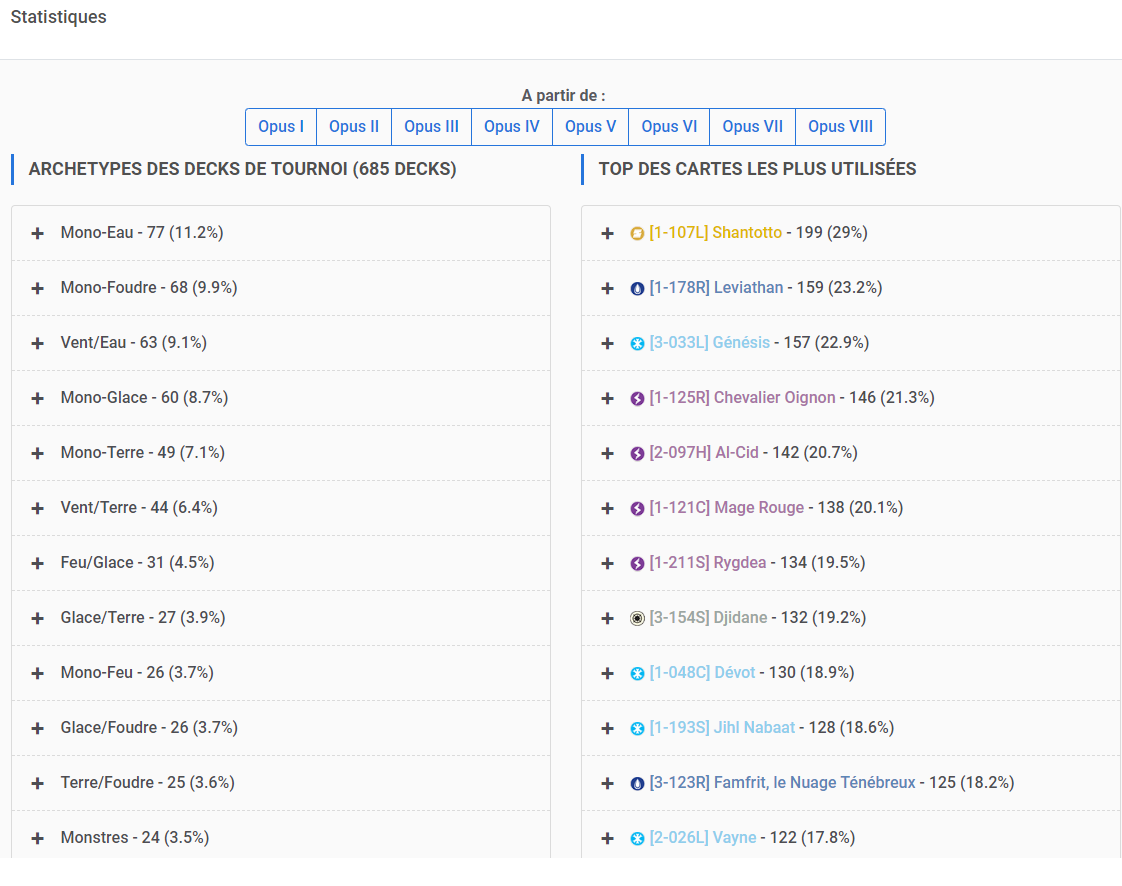Expand the Dévot card details
The height and width of the screenshot is (886, 1122).
[x=608, y=673]
